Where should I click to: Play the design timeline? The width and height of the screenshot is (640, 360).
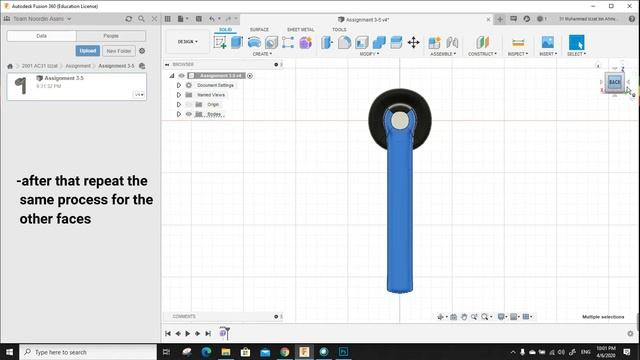click(x=188, y=333)
